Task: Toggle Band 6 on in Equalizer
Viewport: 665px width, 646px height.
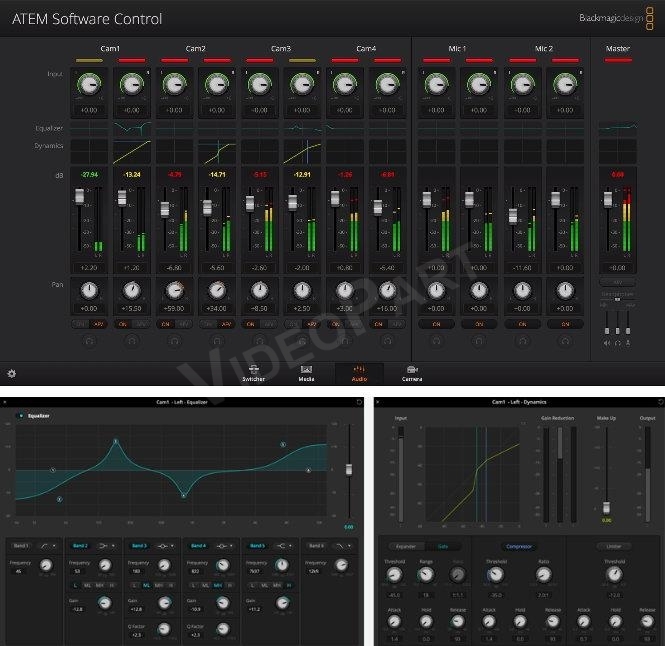Action: (316, 545)
